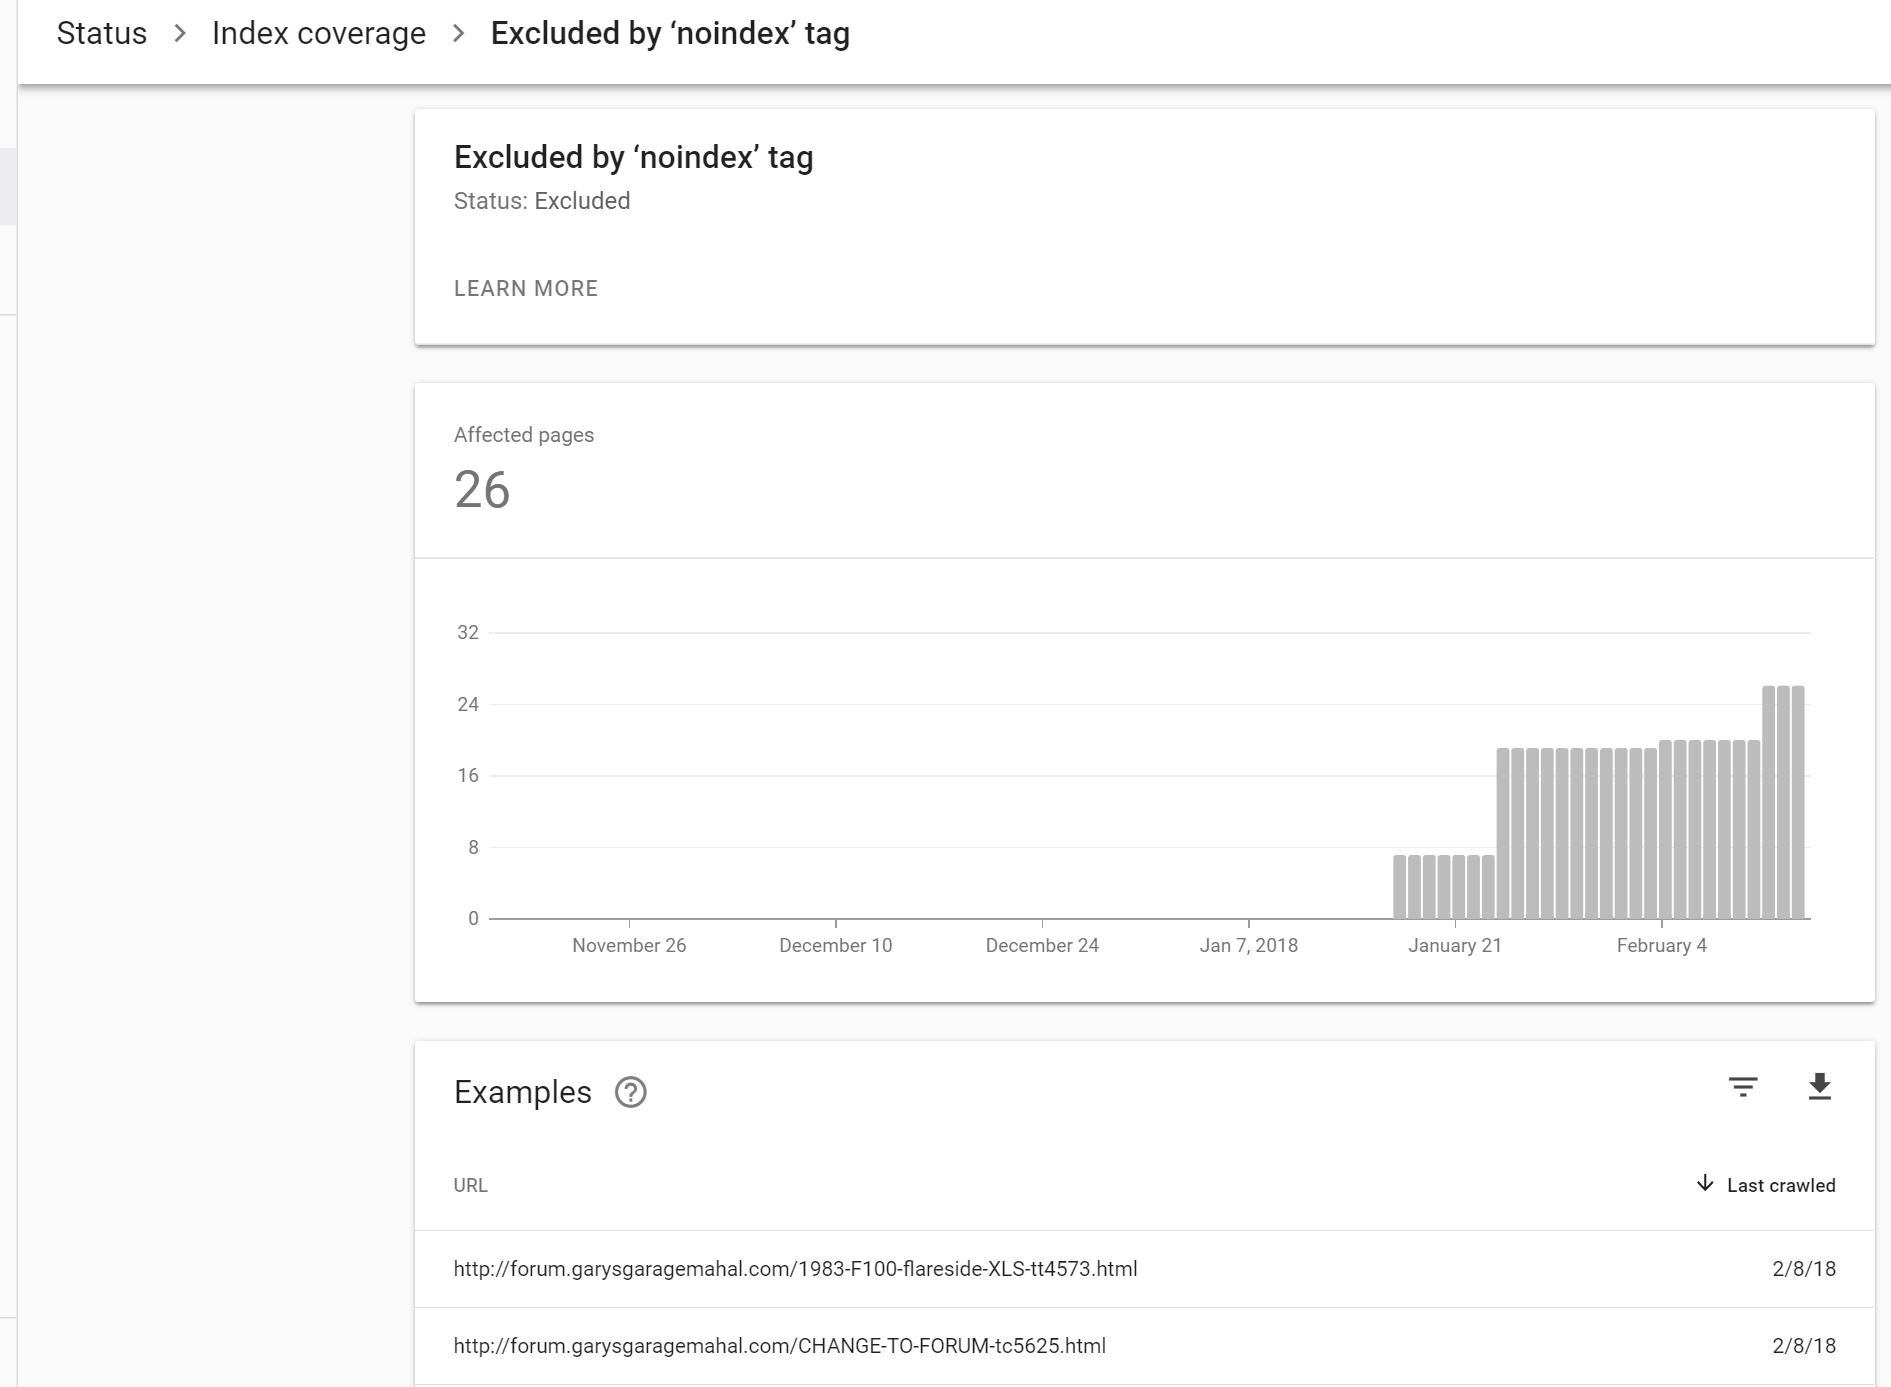This screenshot has height=1387, width=1891.
Task: Click the chart bar above February 4
Action: point(1665,829)
